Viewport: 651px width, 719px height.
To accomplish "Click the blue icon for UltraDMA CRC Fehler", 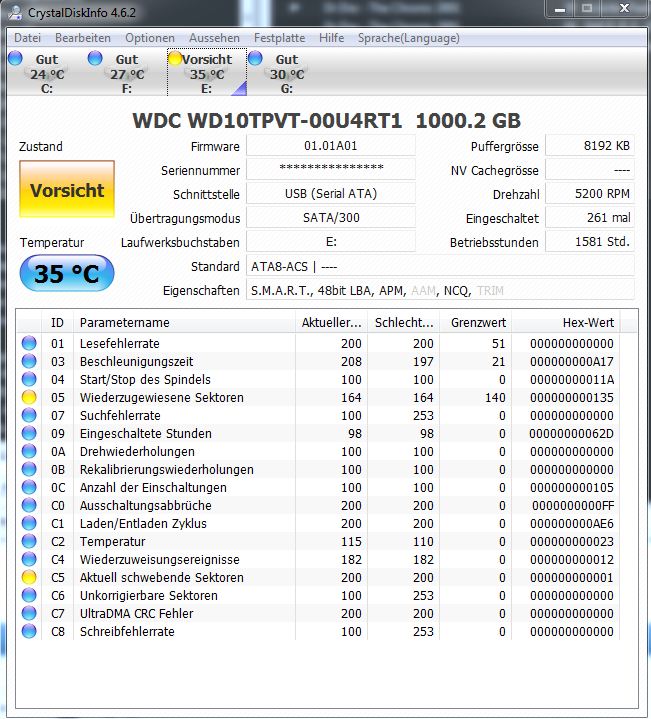I will [x=29, y=613].
